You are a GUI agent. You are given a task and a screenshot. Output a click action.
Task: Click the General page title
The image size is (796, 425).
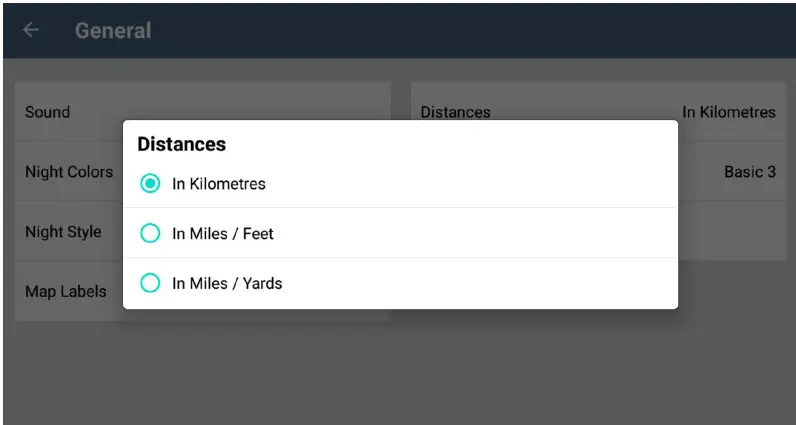[x=113, y=30]
